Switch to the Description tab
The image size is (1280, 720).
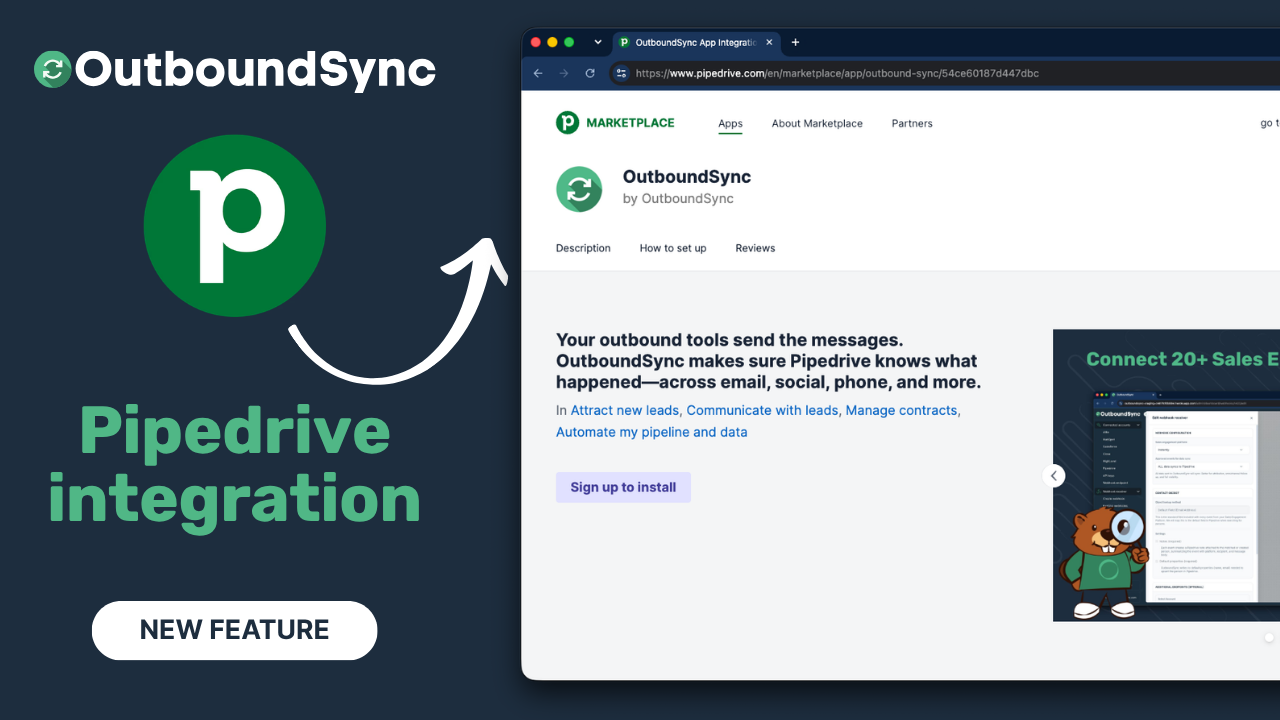tap(583, 248)
